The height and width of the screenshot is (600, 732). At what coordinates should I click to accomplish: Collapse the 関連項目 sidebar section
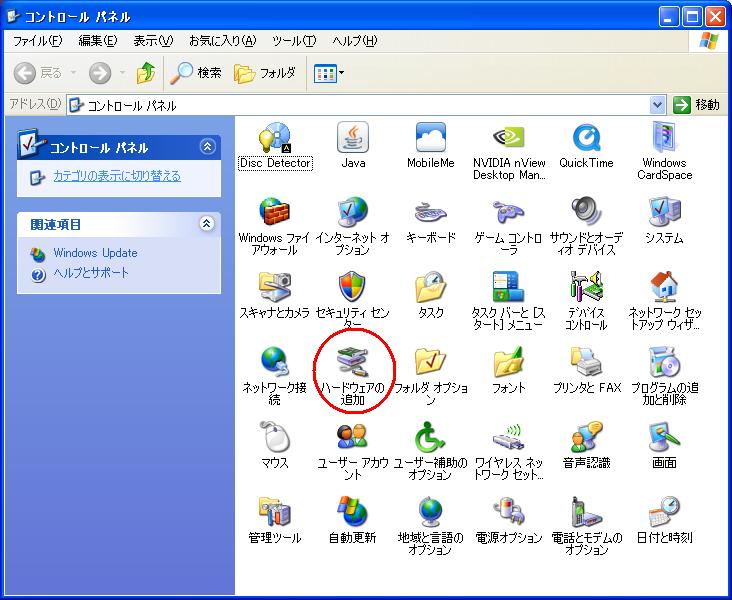coord(207,224)
